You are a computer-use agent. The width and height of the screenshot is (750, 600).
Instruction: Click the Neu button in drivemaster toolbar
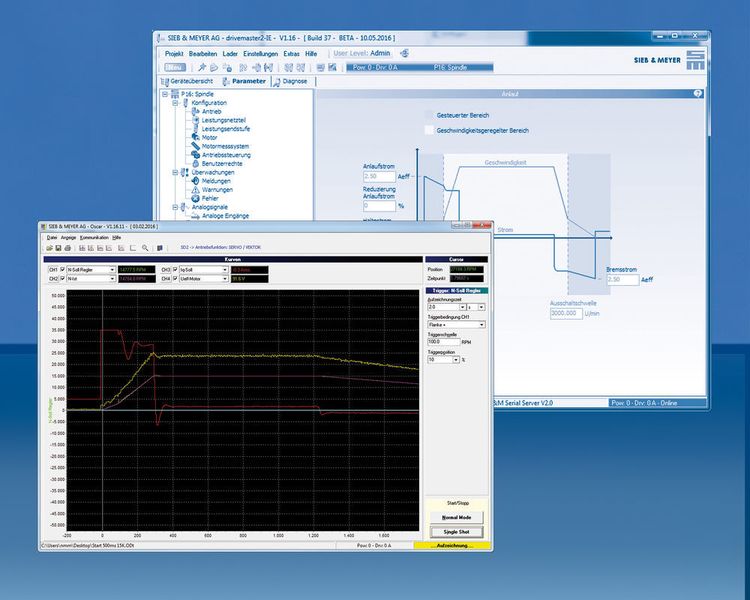[175, 67]
